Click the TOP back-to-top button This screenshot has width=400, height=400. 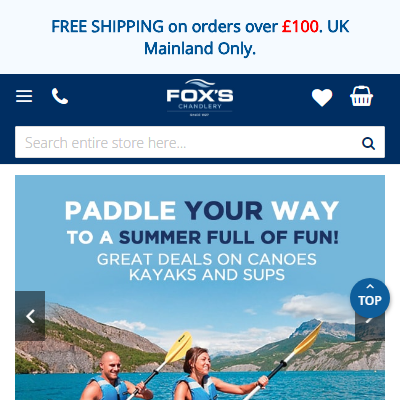(x=370, y=298)
